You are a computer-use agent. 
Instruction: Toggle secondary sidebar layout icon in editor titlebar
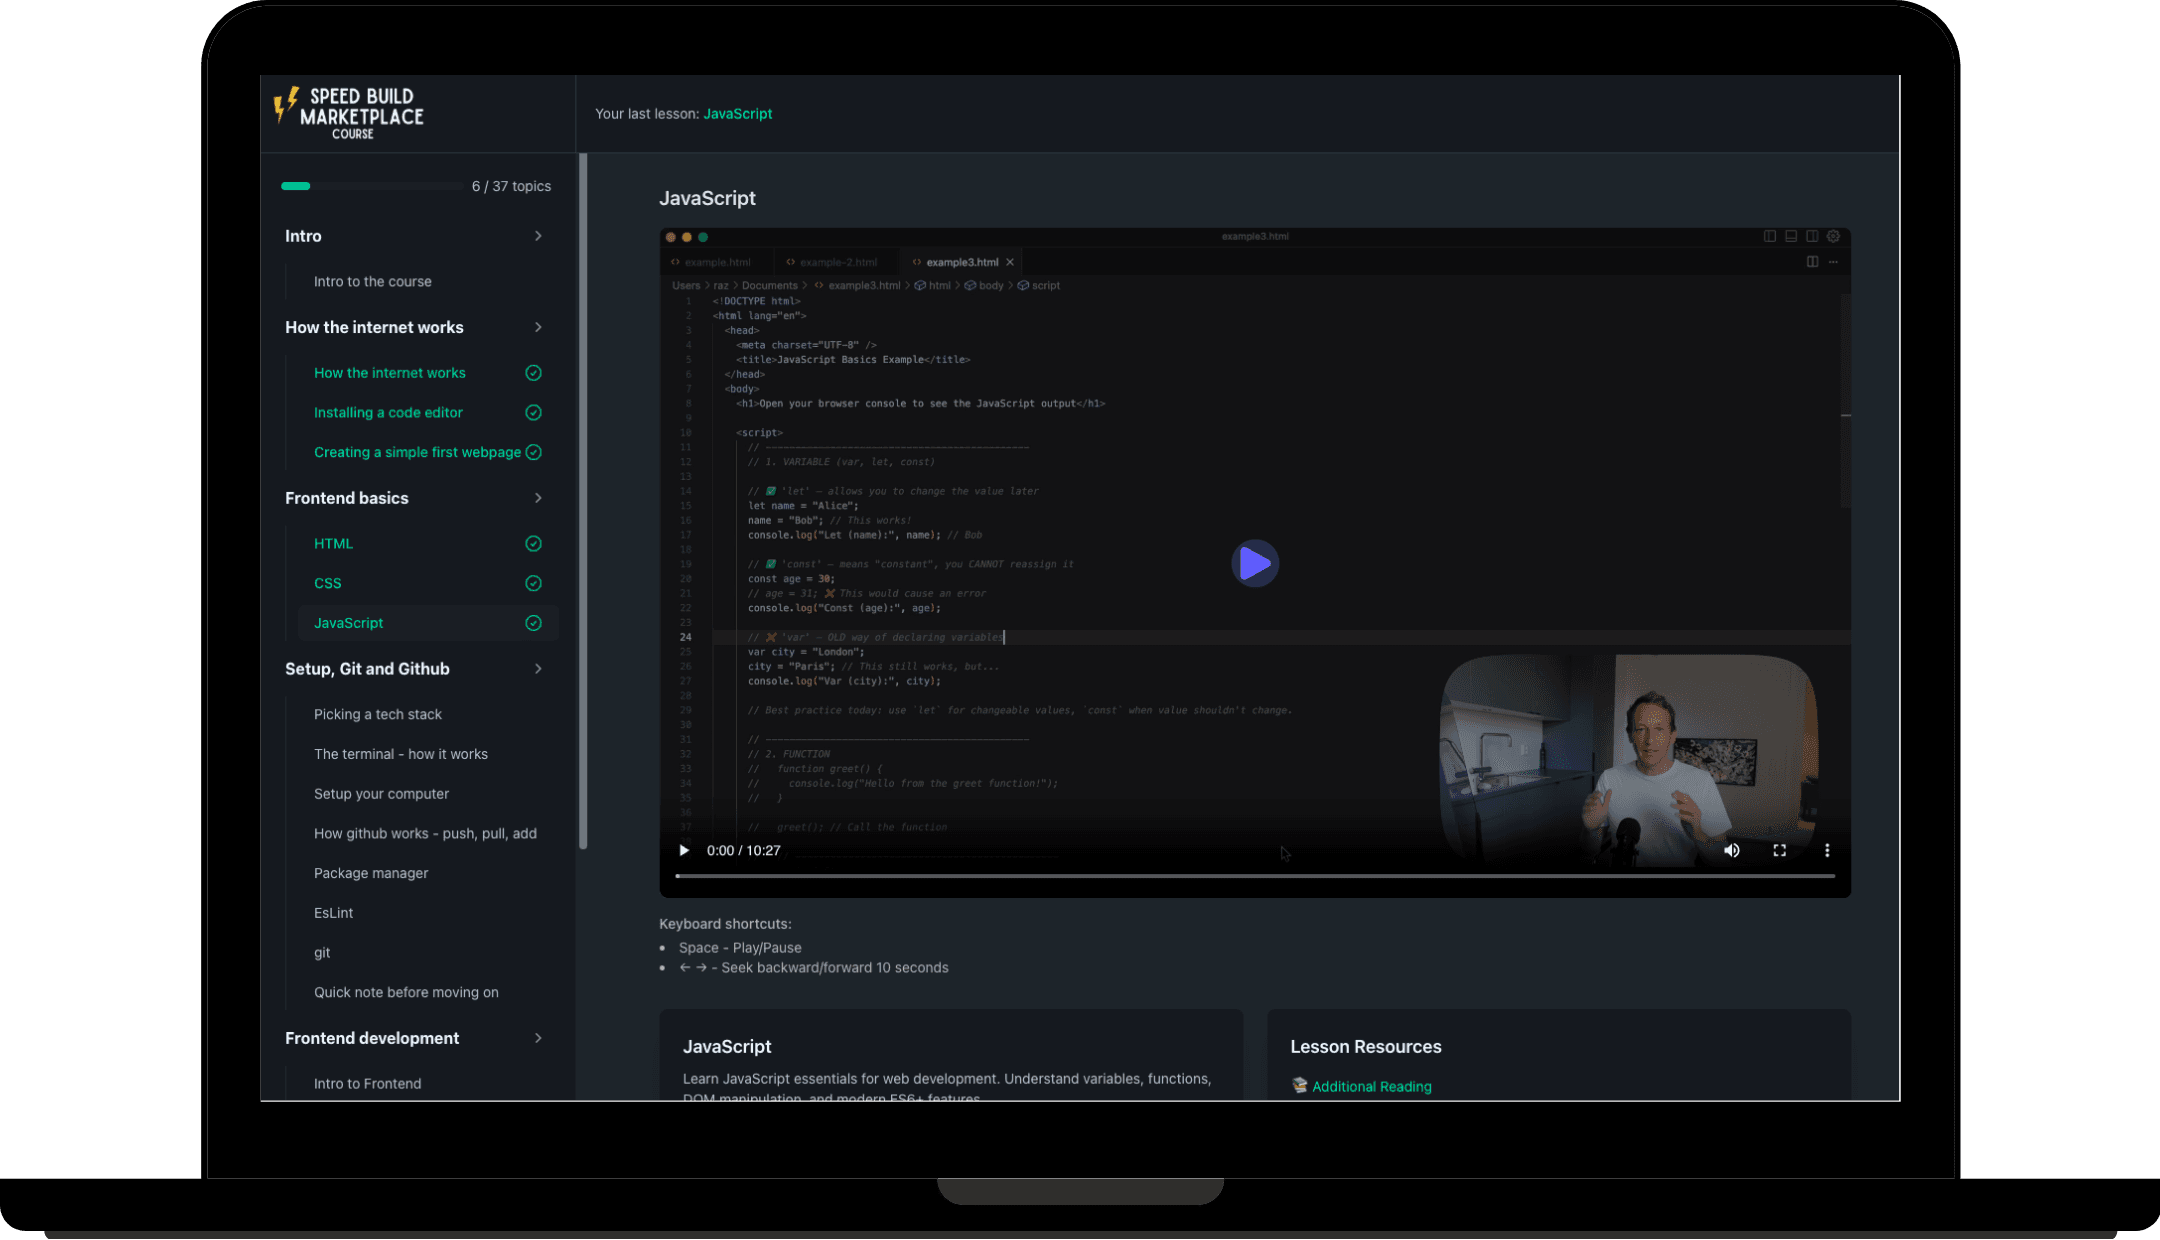pyautogui.click(x=1812, y=236)
